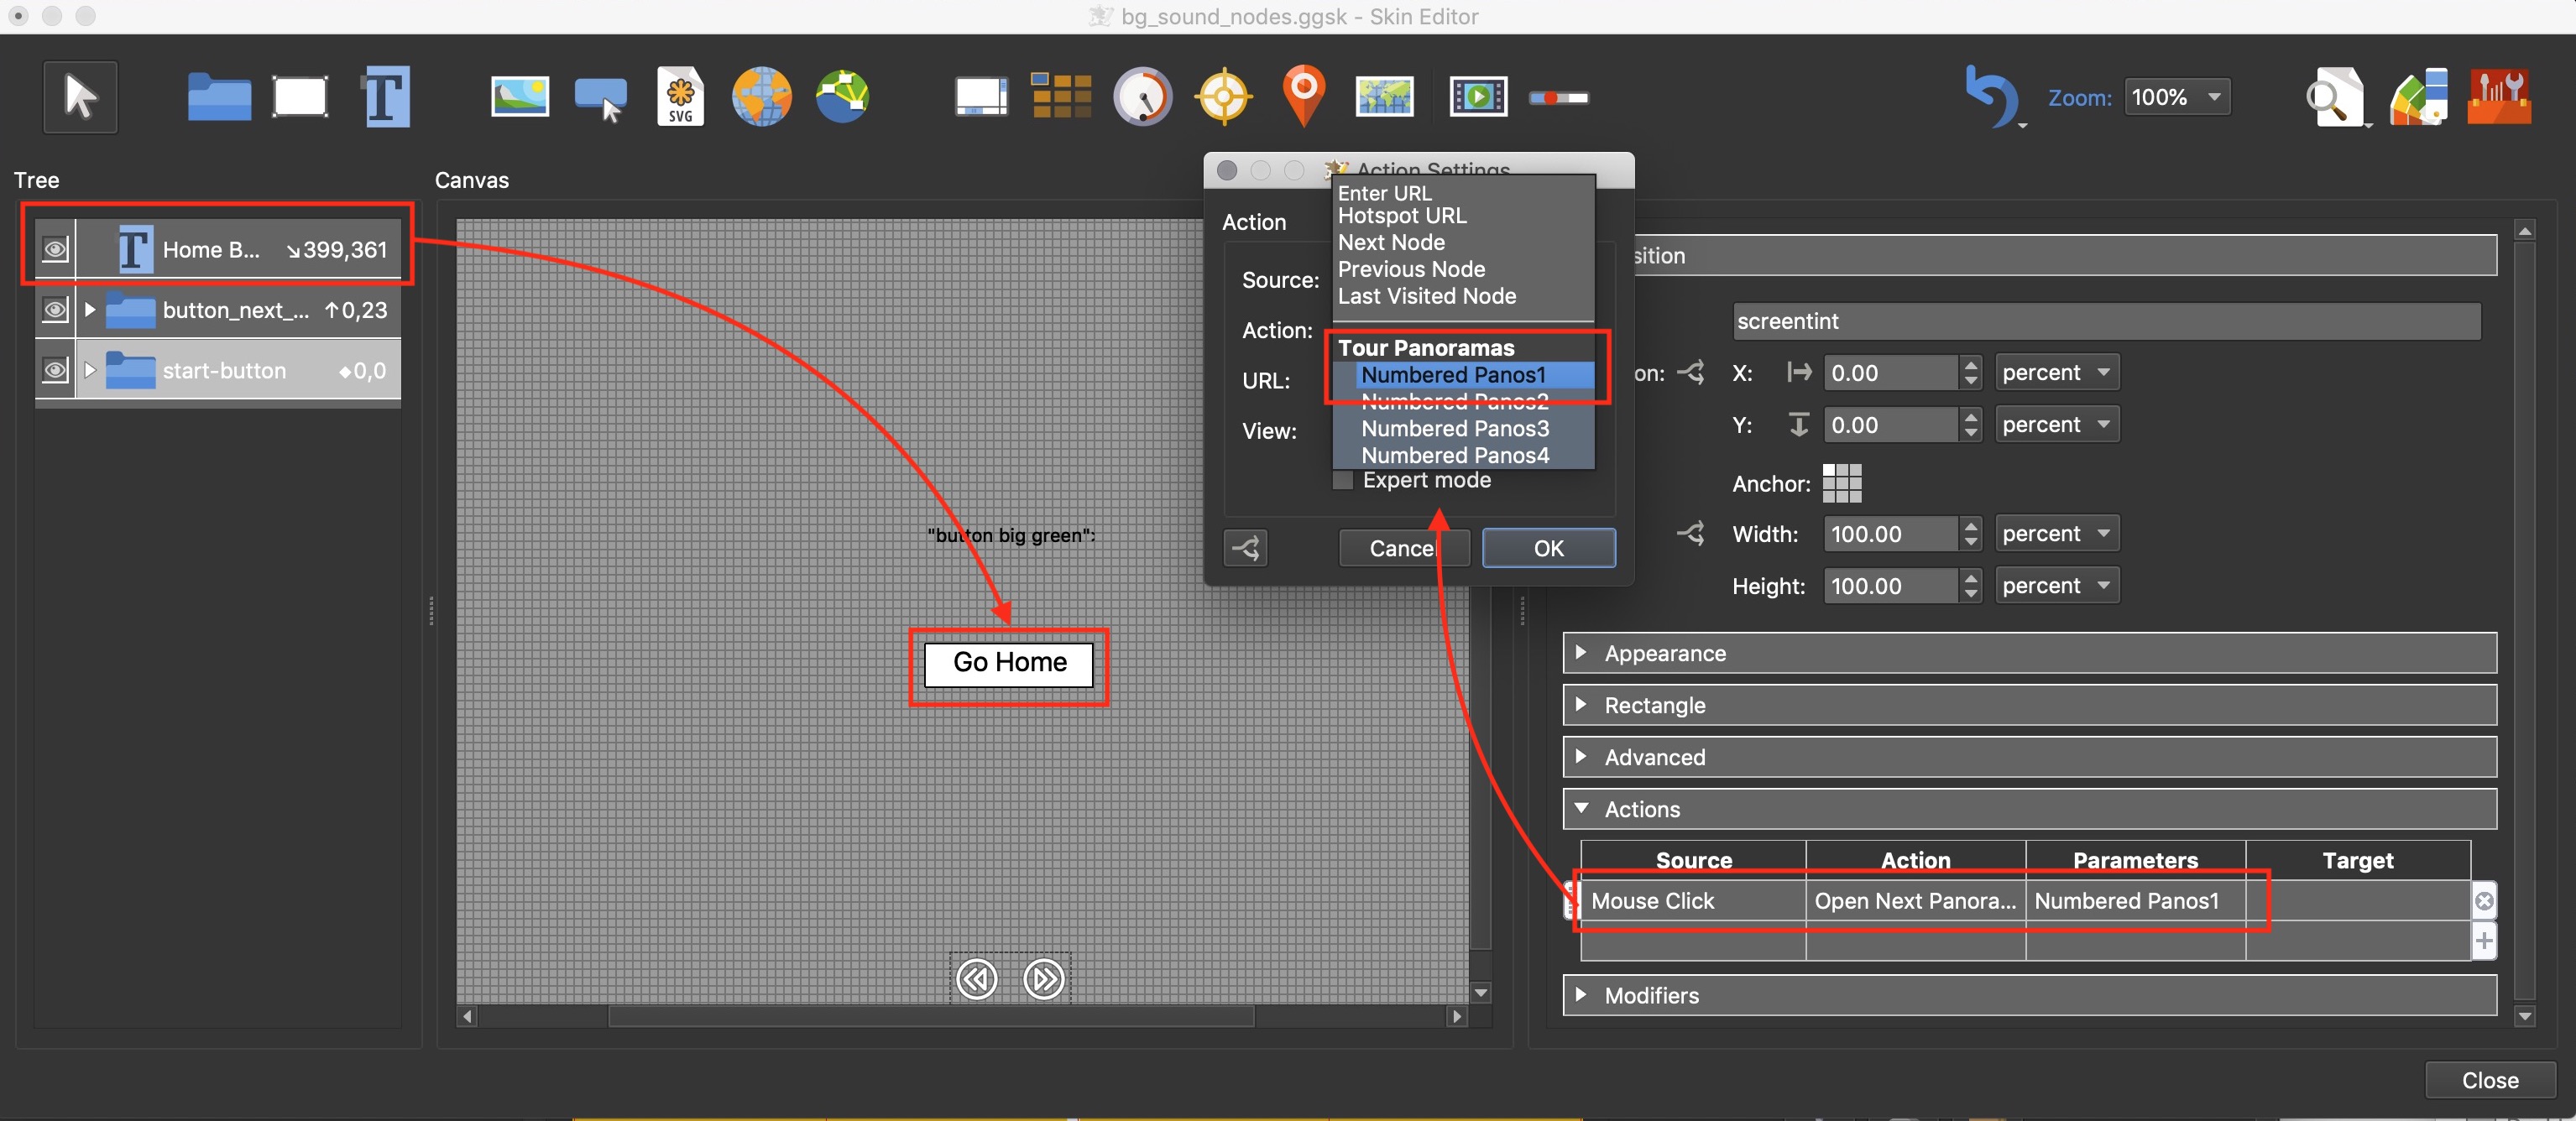Viewport: 2576px width, 1121px height.
Task: Enable Expert mode checkbox
Action: point(1345,479)
